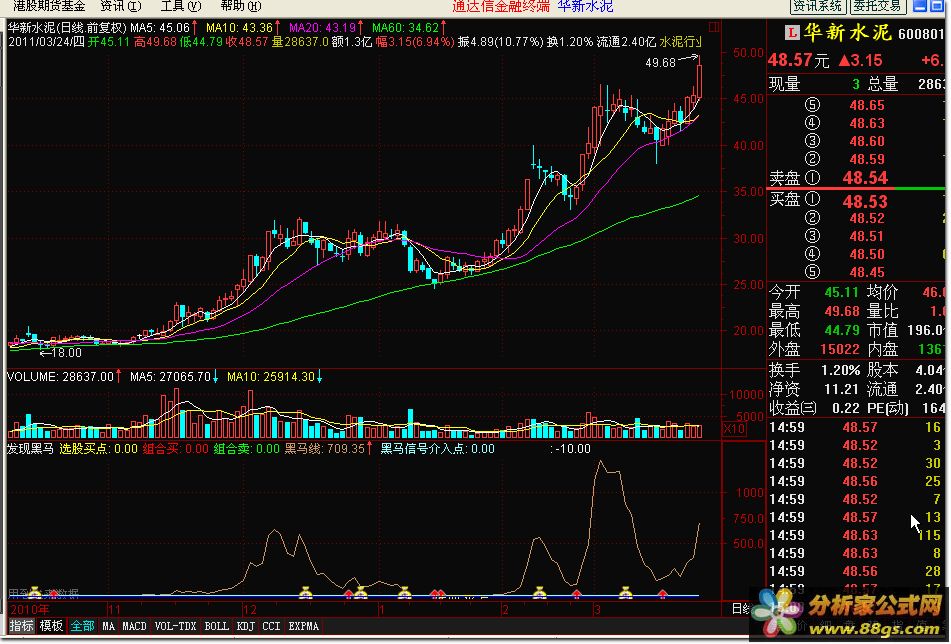Select the KDJ indicator tab
The height and width of the screenshot is (644, 951).
click(x=246, y=626)
